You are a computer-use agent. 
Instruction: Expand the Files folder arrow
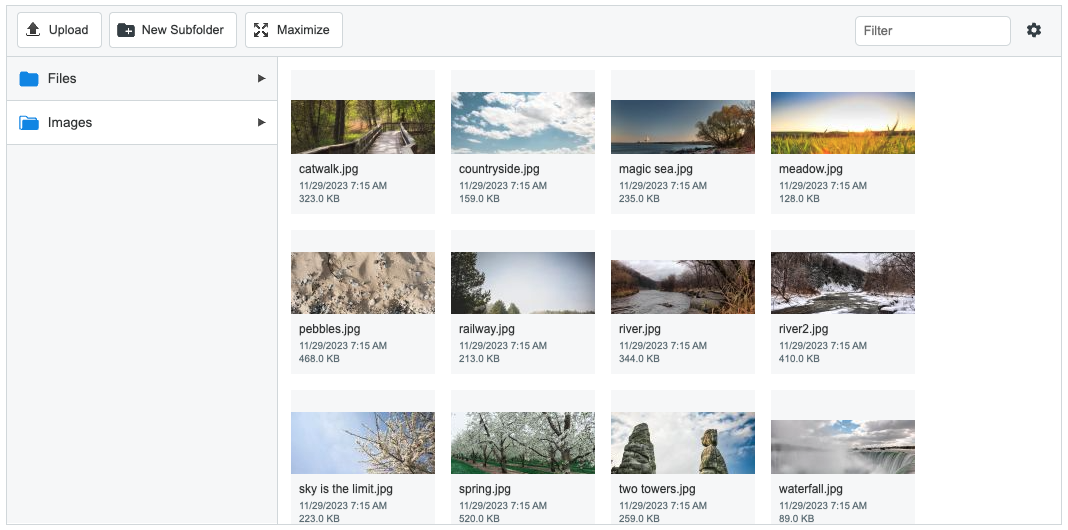pos(262,78)
